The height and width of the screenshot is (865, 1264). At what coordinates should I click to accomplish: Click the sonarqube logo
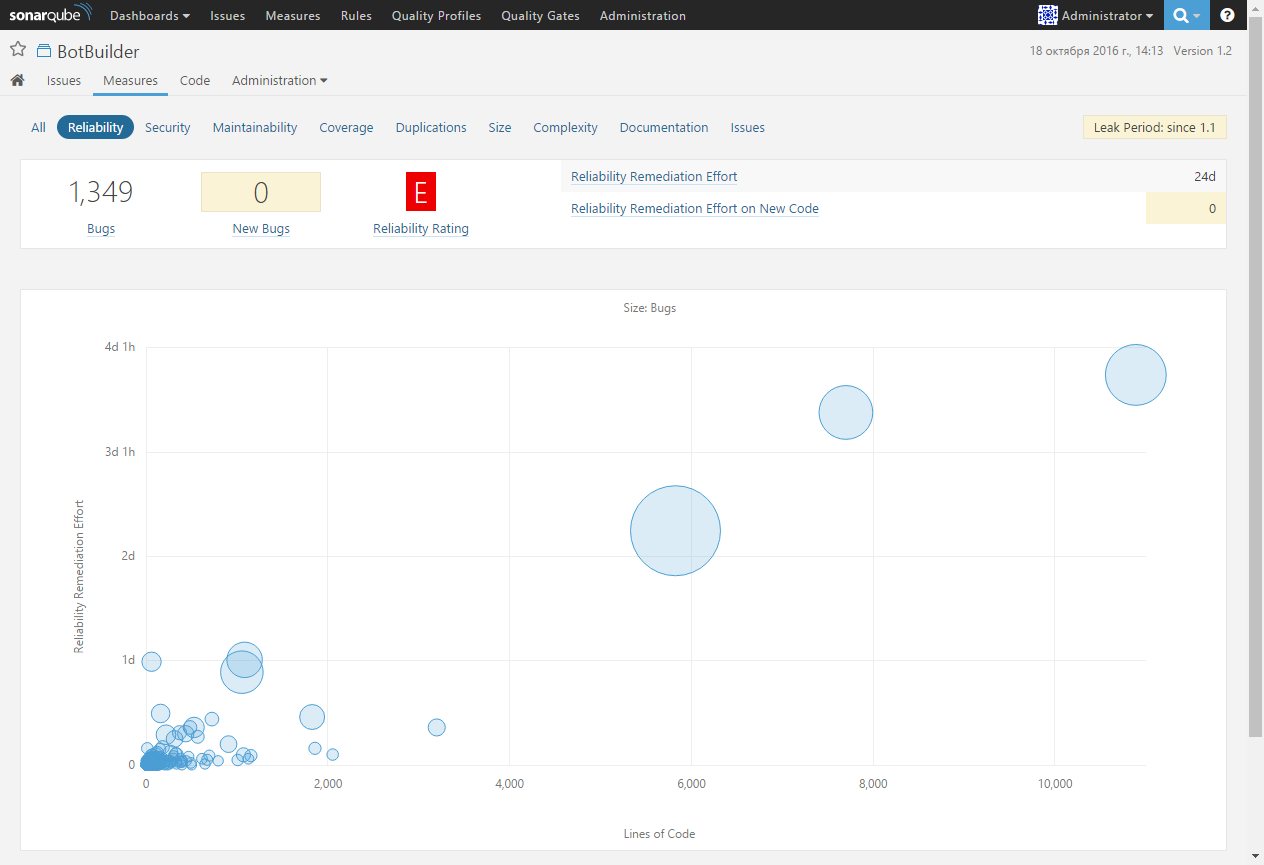(51, 14)
